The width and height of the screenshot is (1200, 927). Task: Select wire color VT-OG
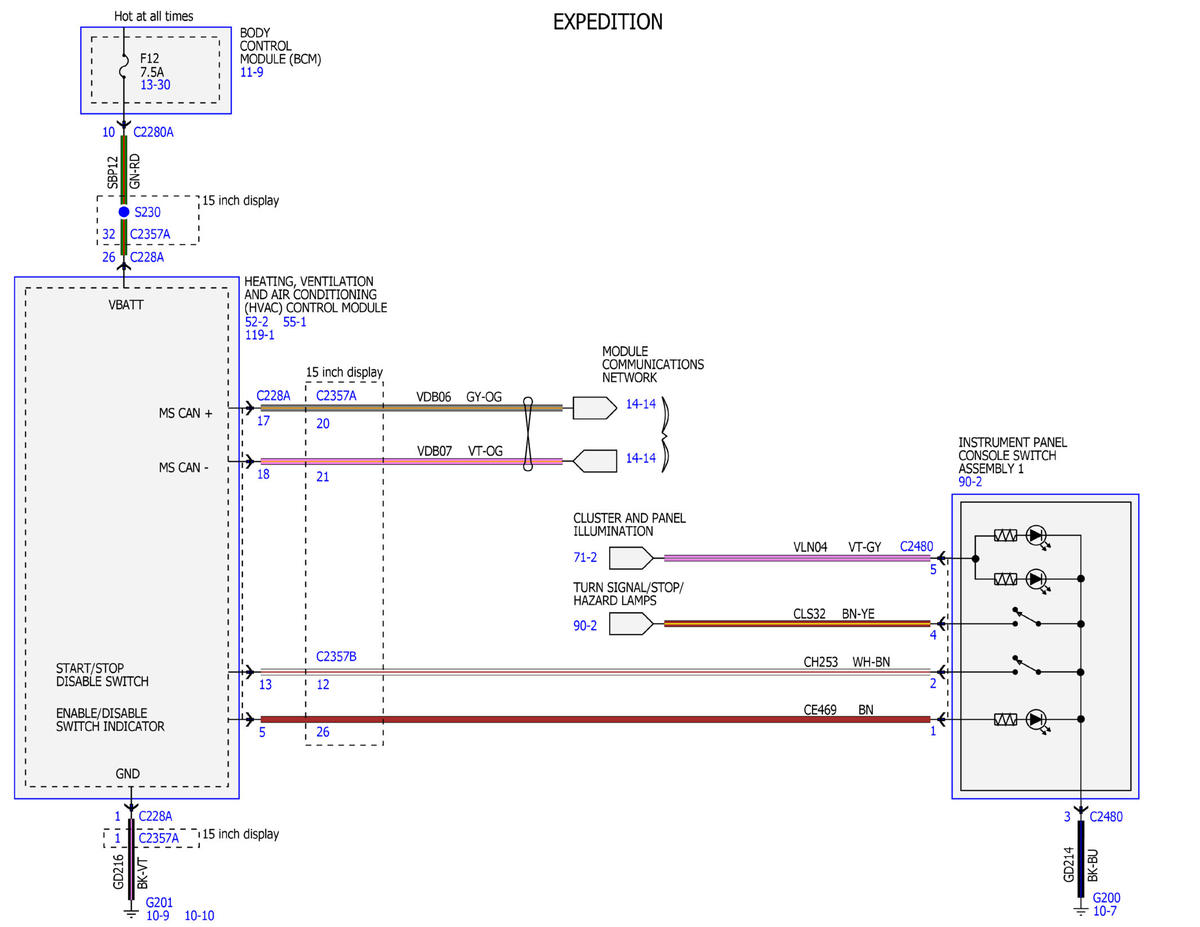tap(485, 451)
